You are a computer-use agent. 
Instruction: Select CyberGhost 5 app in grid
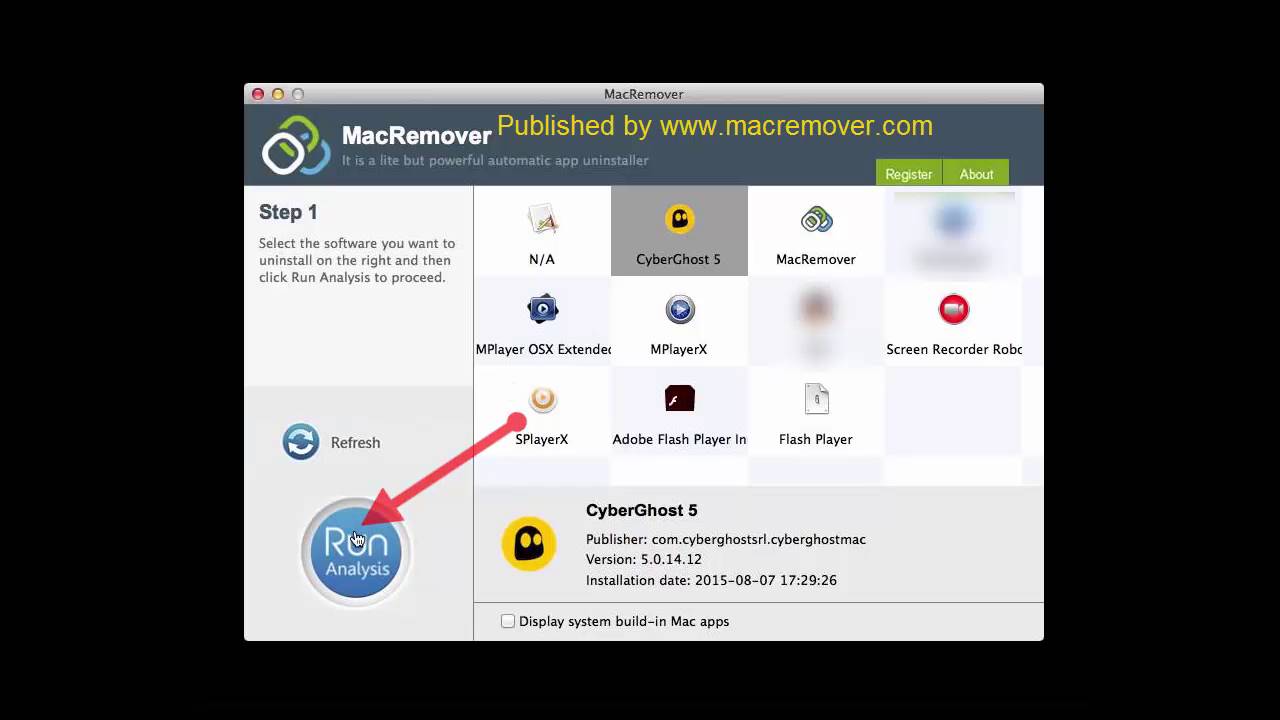tap(679, 231)
